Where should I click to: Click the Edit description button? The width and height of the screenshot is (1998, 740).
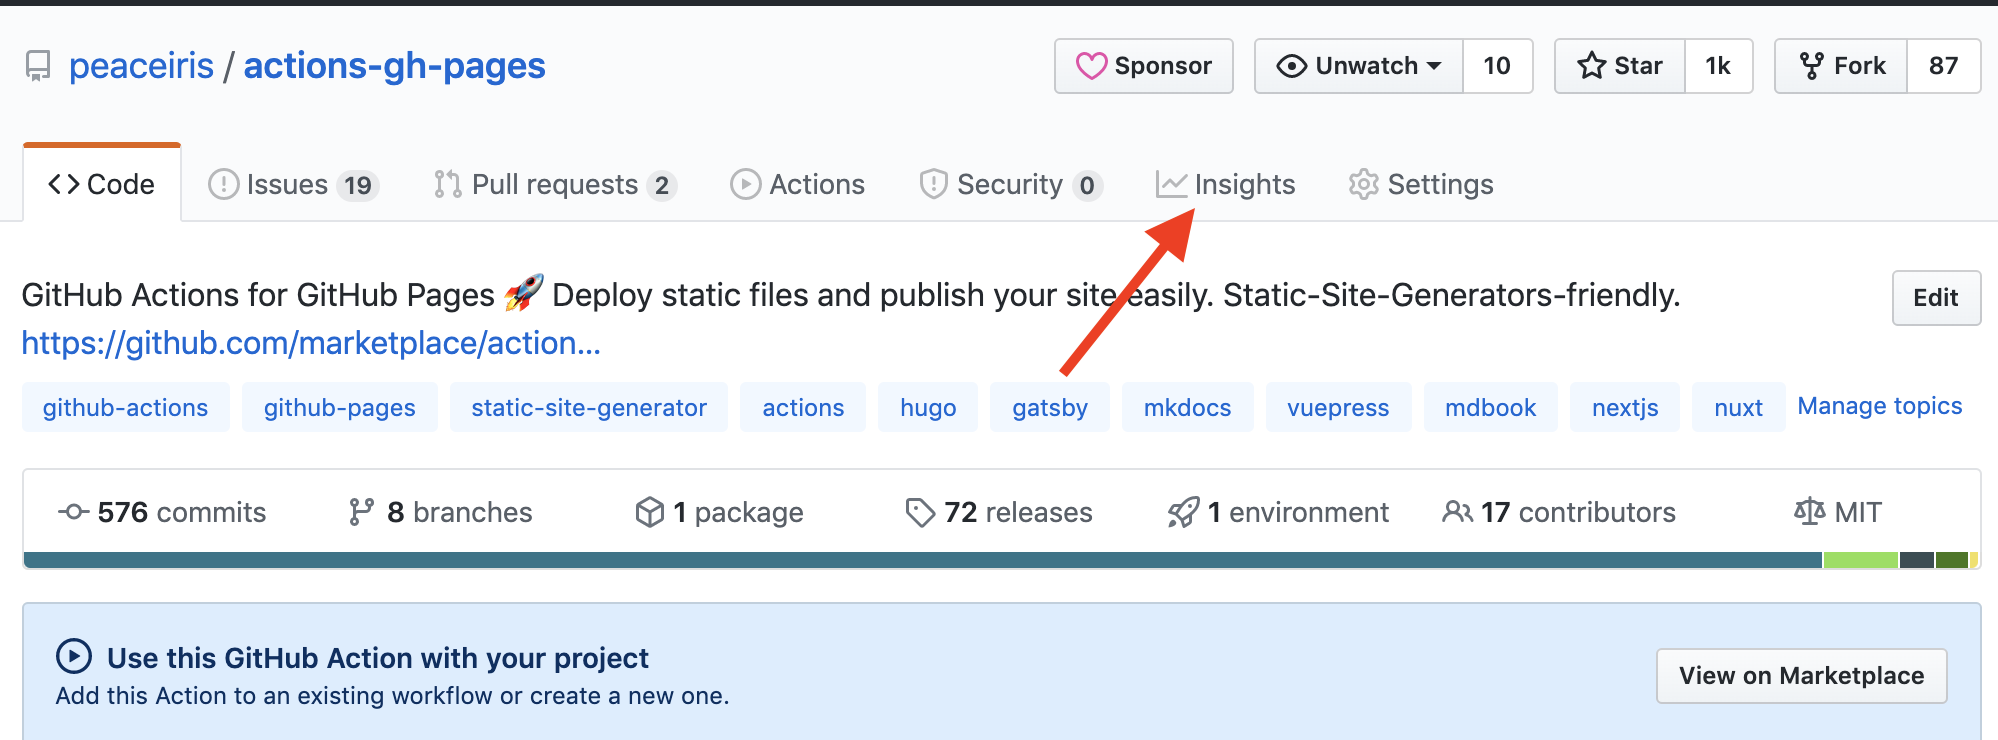click(1936, 298)
